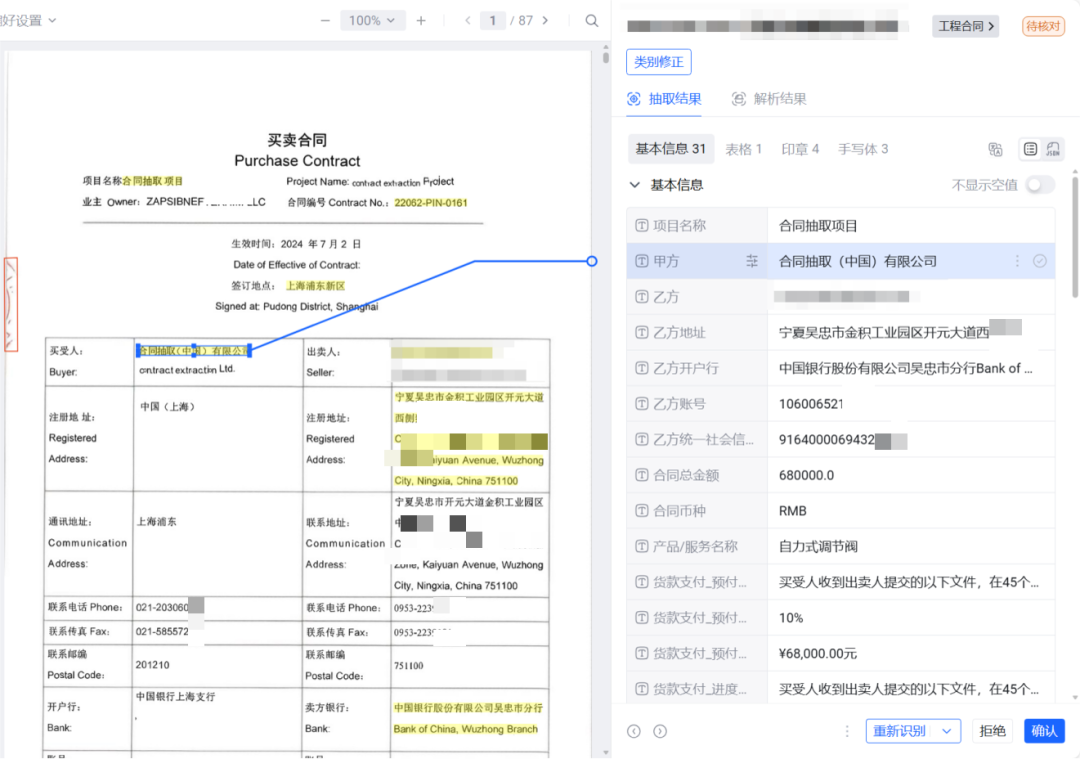This screenshot has height=759, width=1080.
Task: Open search with the magnifier icon
Action: click(x=592, y=21)
